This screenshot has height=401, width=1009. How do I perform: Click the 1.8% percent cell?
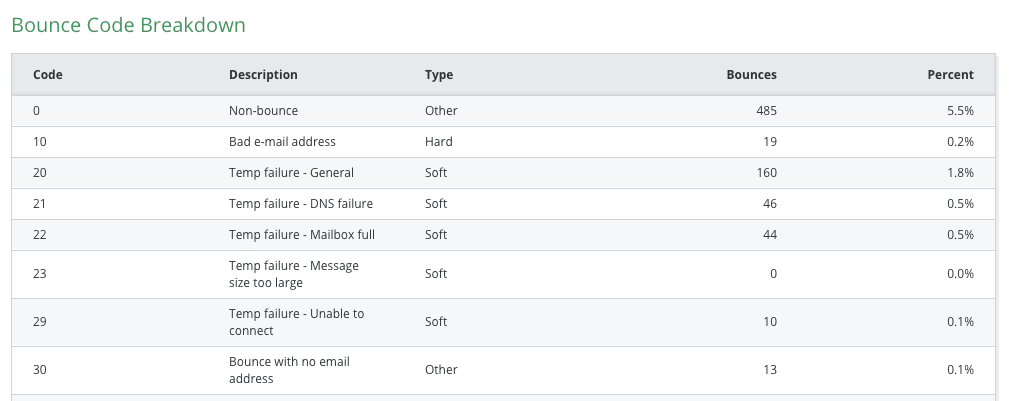tap(959, 173)
